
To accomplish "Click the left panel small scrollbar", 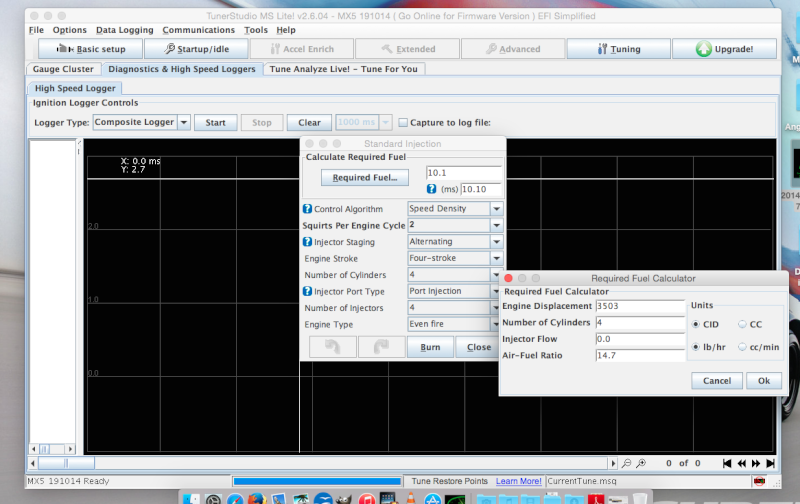I will [x=52, y=449].
